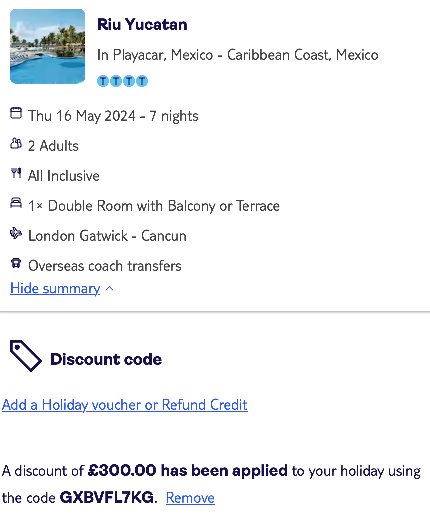Click the Riu Yucatan hotel pool thumbnail
The image size is (430, 523).
point(47,46)
